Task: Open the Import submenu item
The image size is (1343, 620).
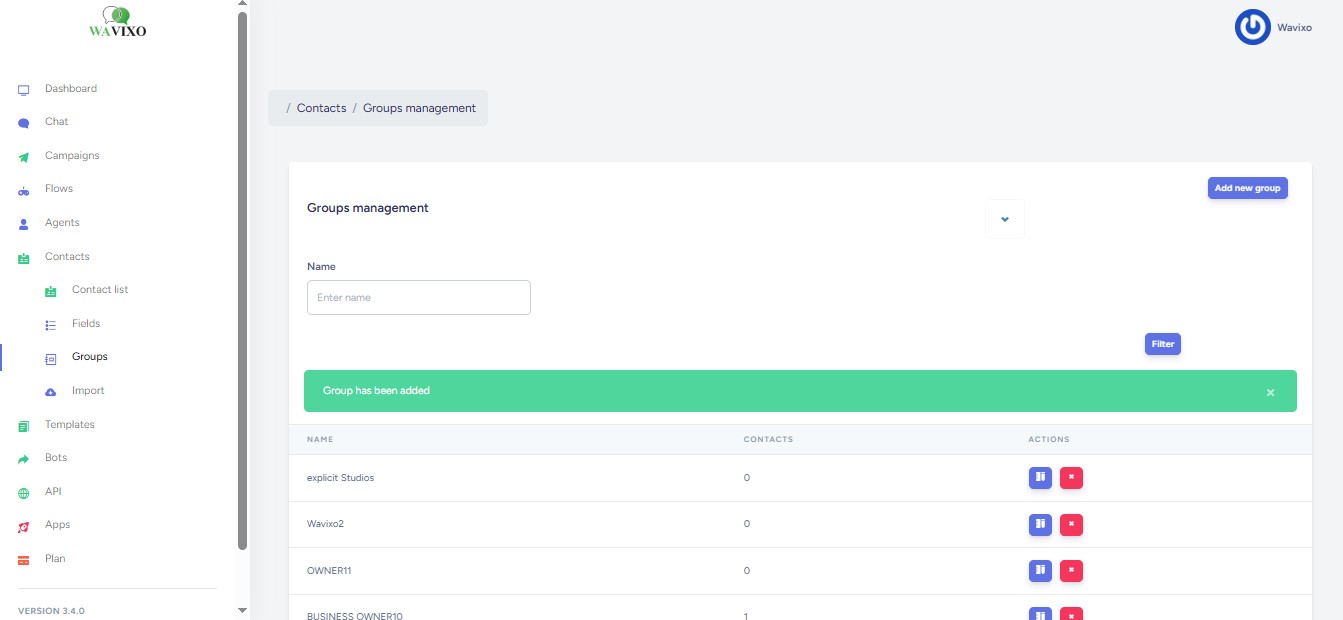Action: (x=88, y=391)
